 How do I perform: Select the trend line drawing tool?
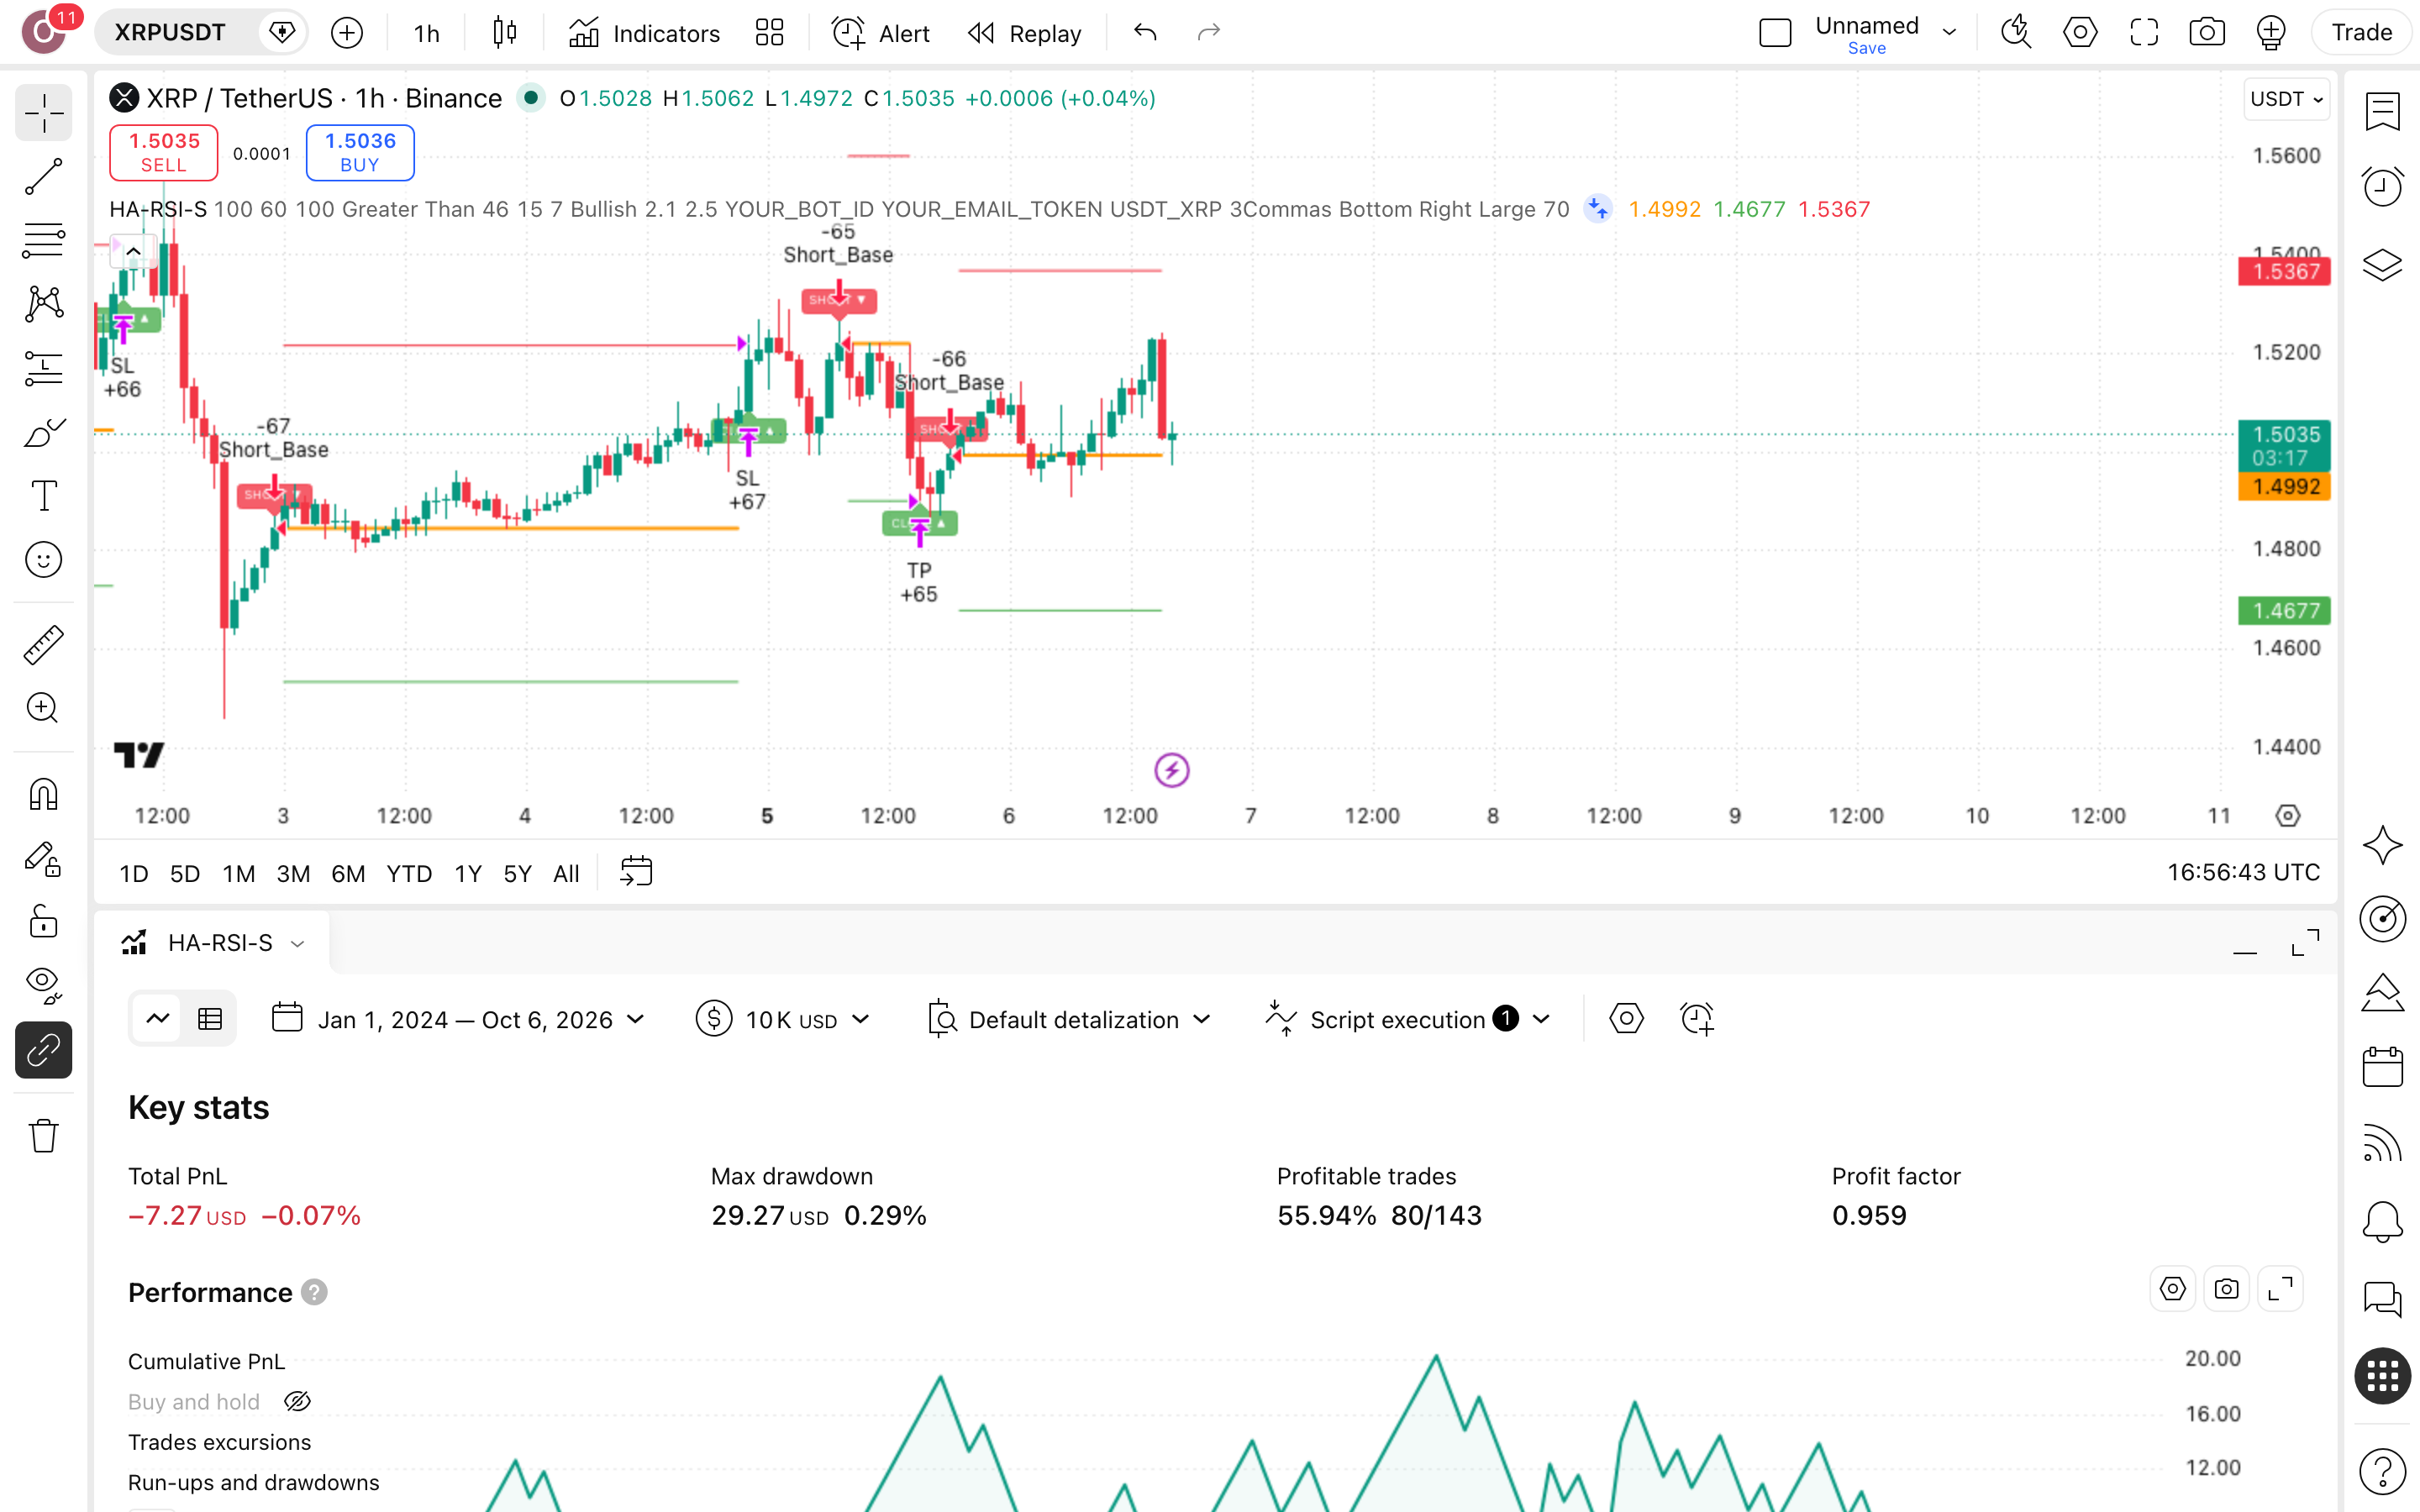(x=43, y=176)
